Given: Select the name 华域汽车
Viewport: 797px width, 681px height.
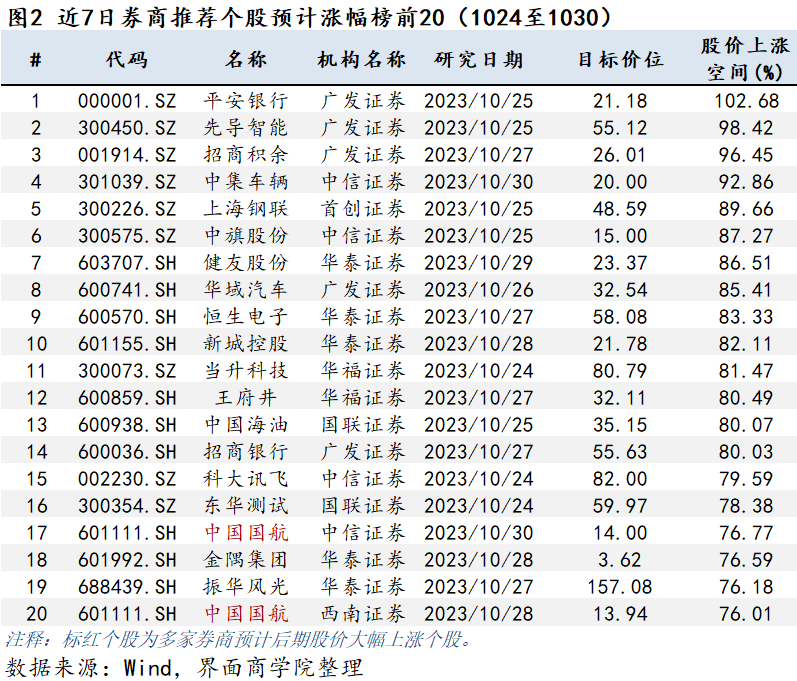Looking at the screenshot, I should click(246, 290).
